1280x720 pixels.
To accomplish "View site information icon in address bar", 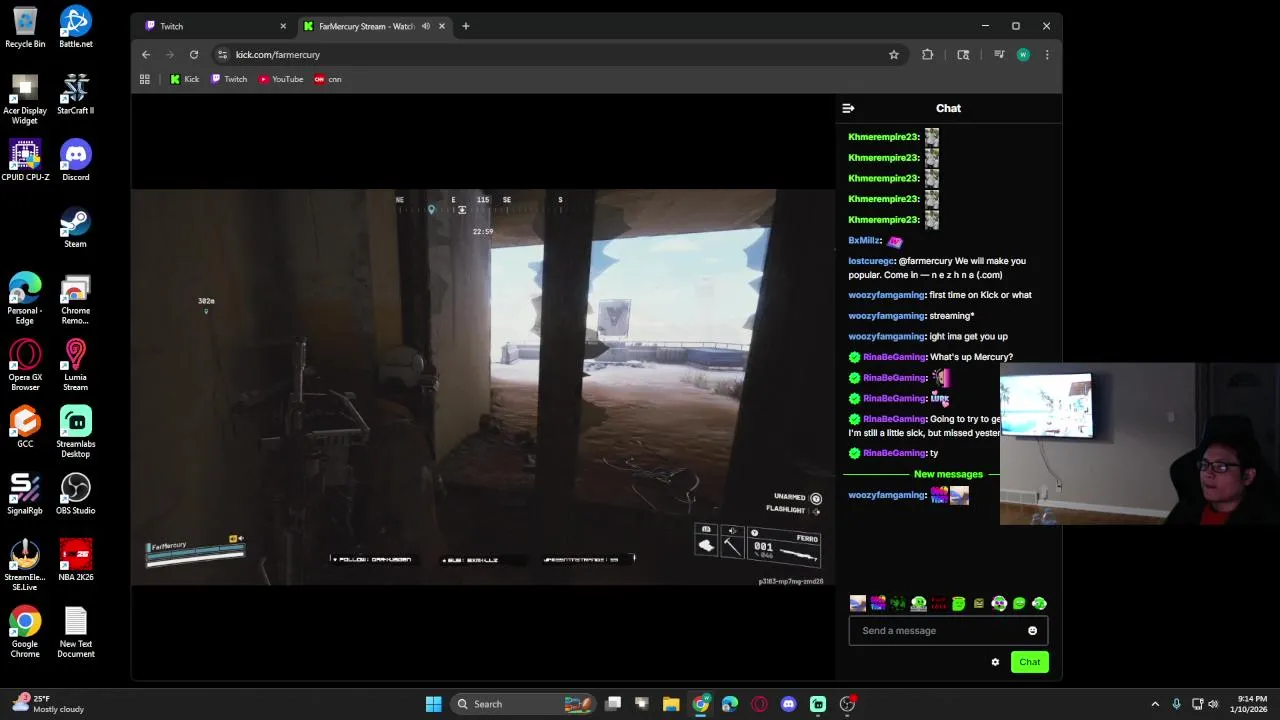I will pos(223,55).
